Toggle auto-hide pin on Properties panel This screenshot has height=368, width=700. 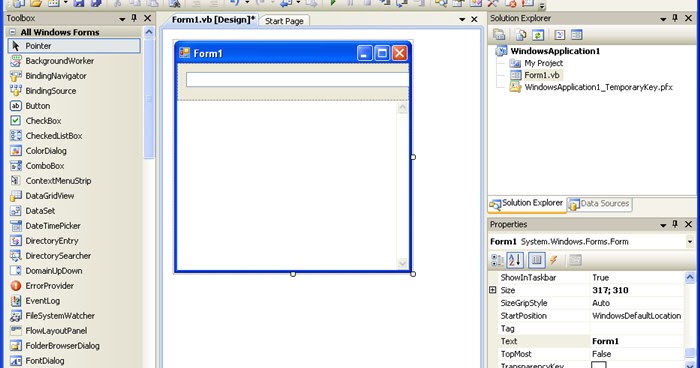(x=675, y=224)
